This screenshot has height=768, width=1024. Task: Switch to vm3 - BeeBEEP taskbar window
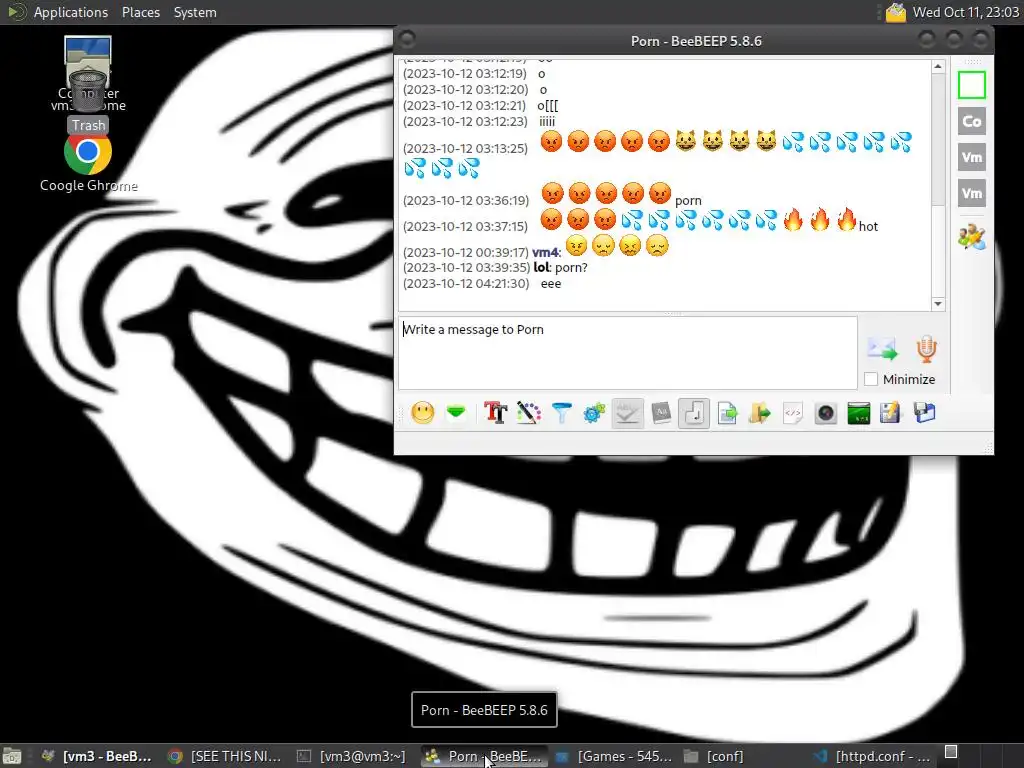[x=96, y=756]
